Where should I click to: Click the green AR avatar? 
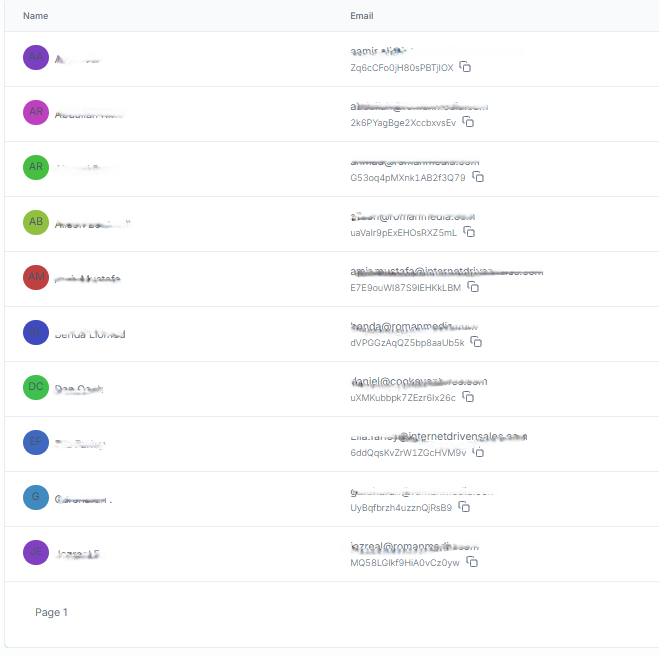tap(36, 167)
